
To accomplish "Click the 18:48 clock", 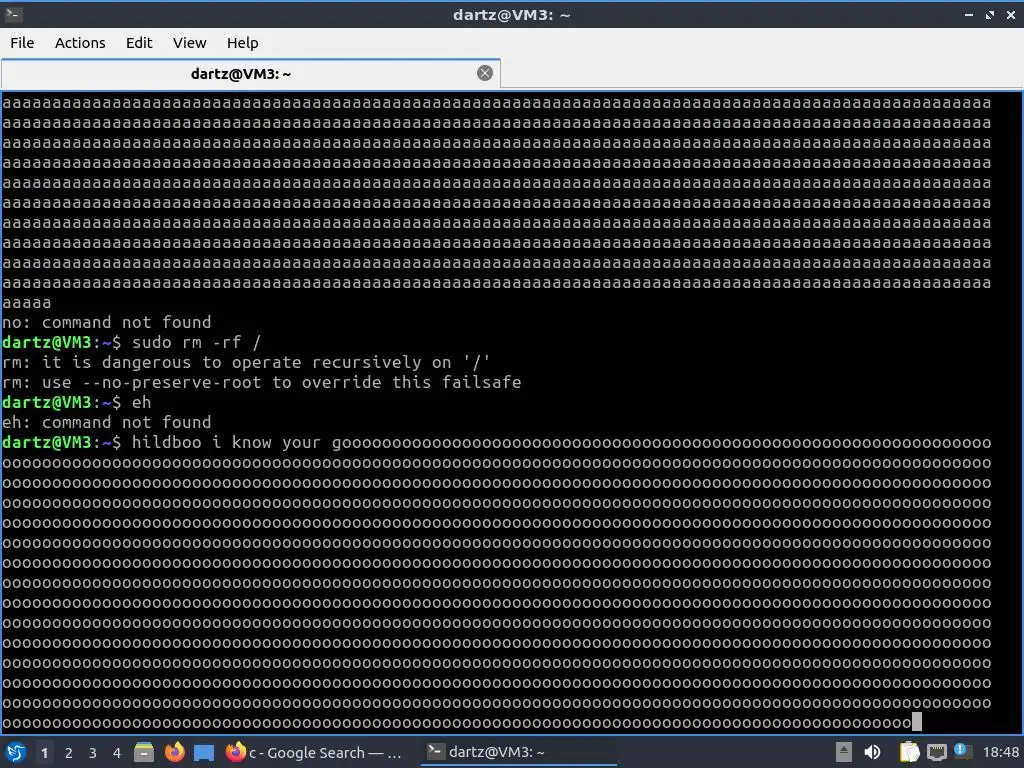I will 1000,752.
